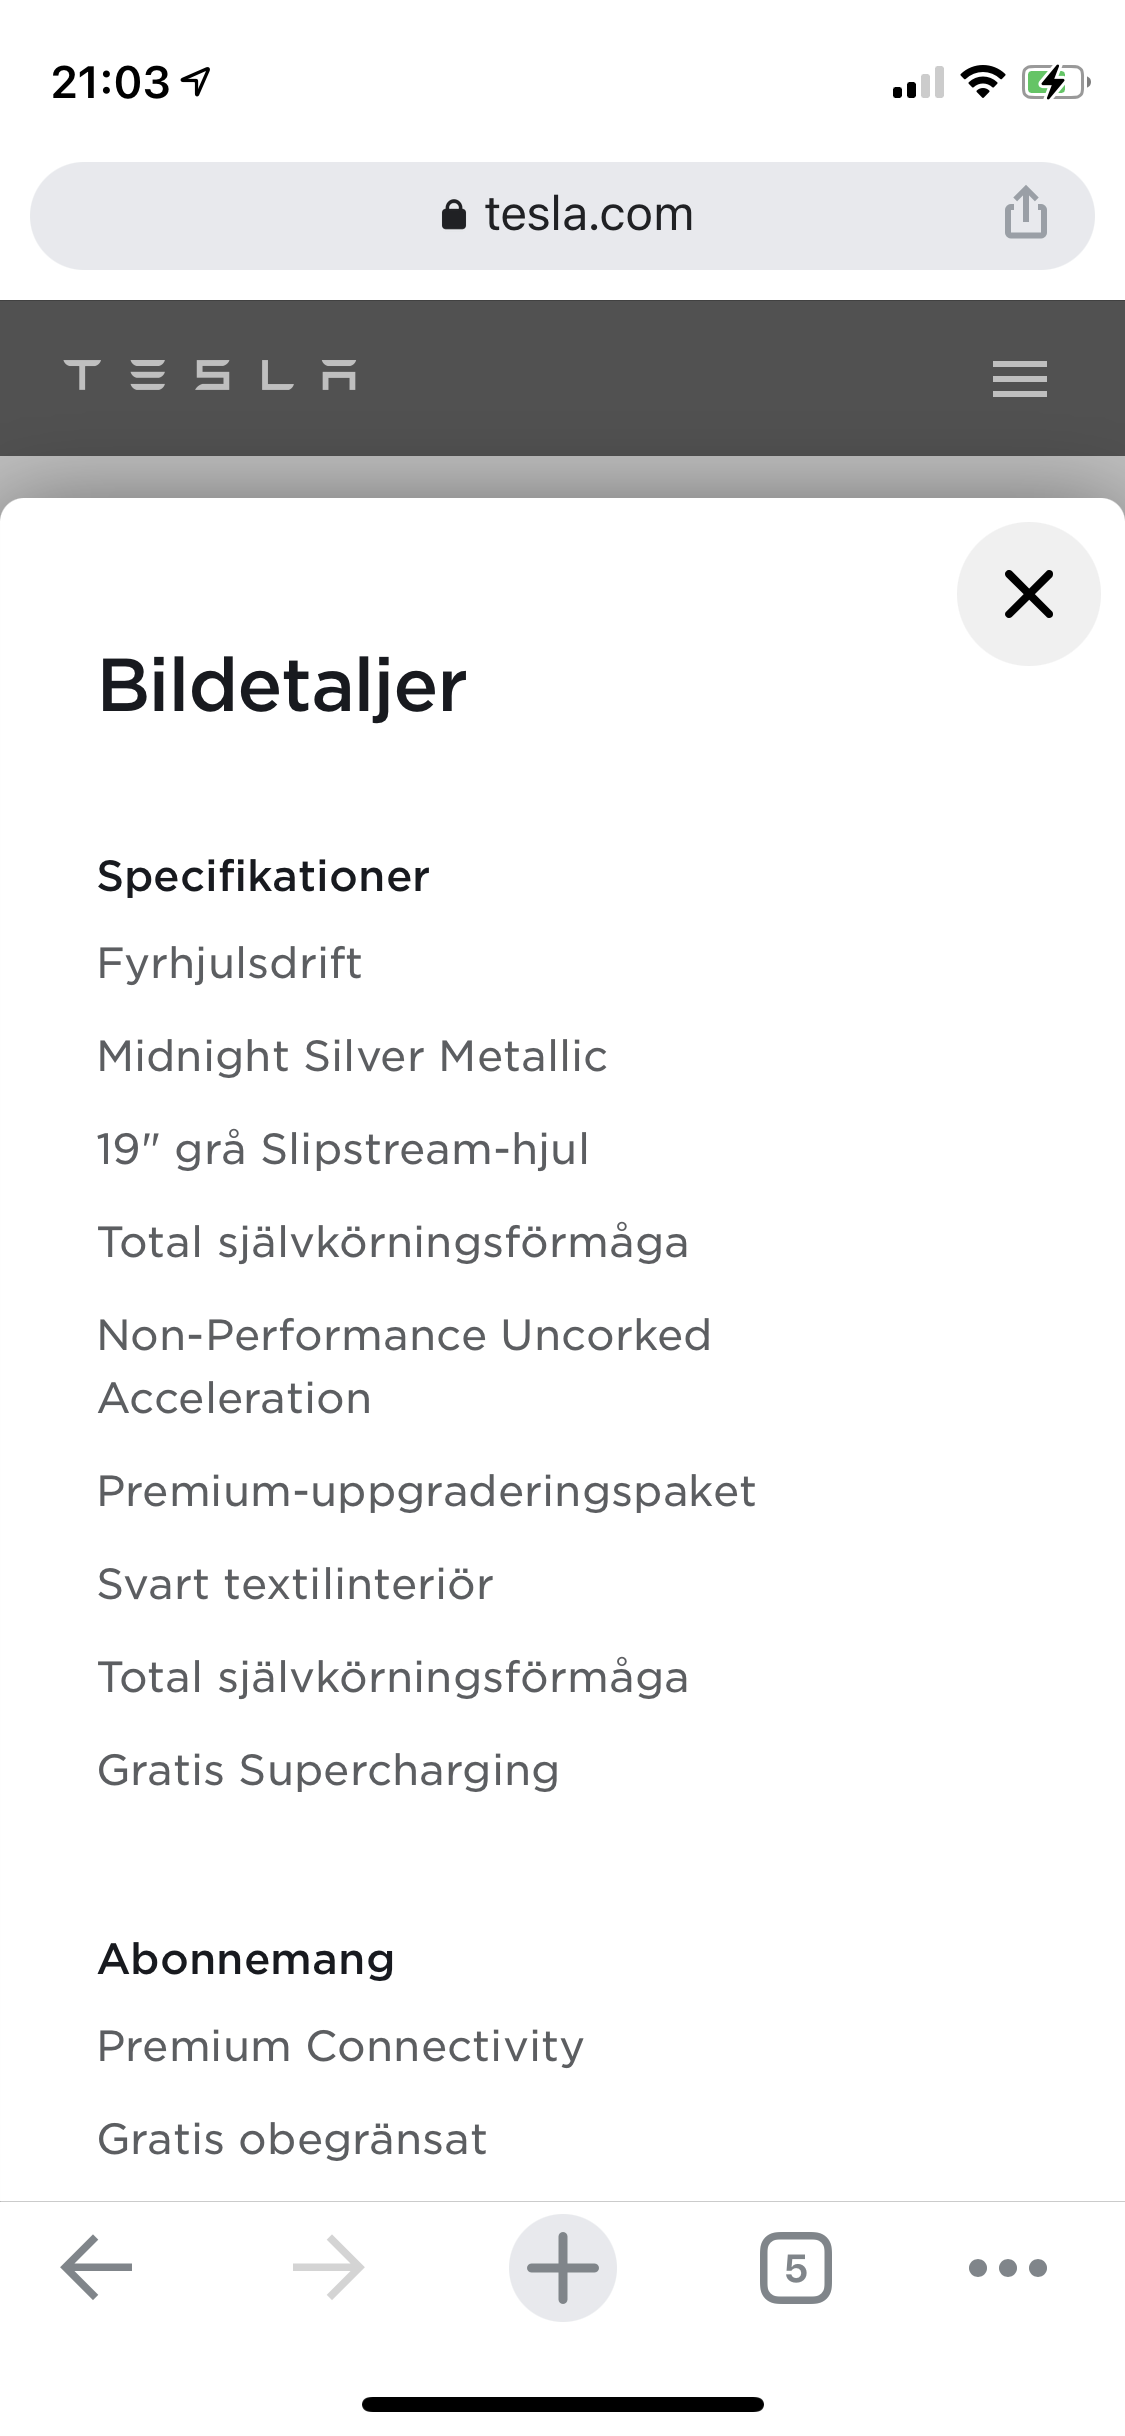Tap the Gratis Supercharging entry
This screenshot has height=2436, width=1125.
click(328, 1770)
